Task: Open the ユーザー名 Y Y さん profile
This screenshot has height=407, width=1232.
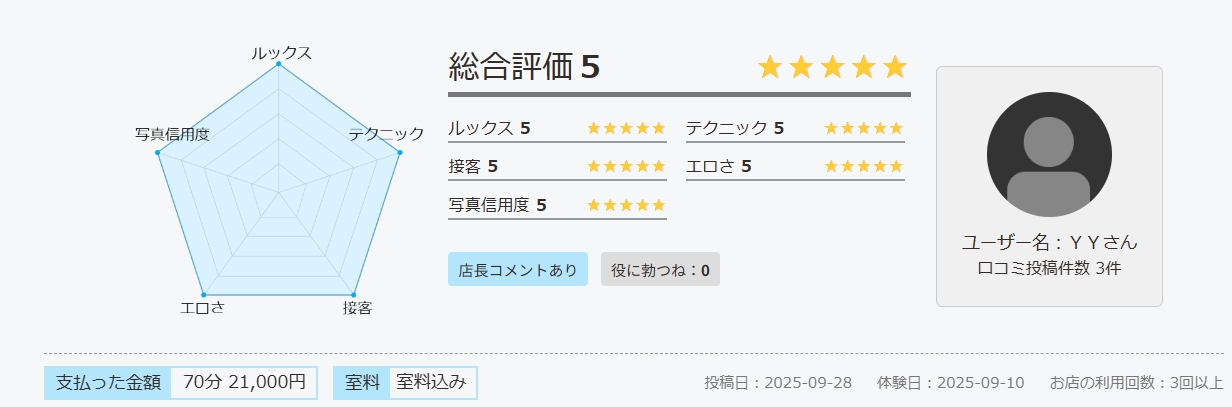Action: 1048,242
